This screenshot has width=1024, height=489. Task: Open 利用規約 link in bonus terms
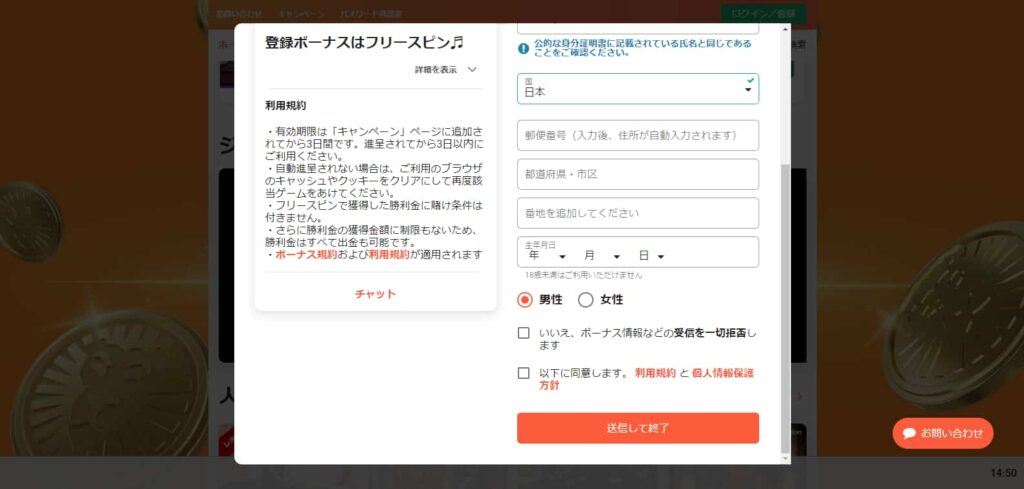389,255
